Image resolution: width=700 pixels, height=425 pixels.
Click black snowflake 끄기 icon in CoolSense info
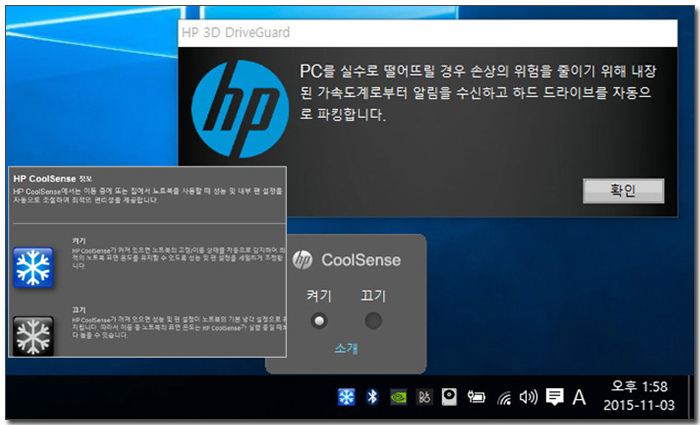click(33, 336)
